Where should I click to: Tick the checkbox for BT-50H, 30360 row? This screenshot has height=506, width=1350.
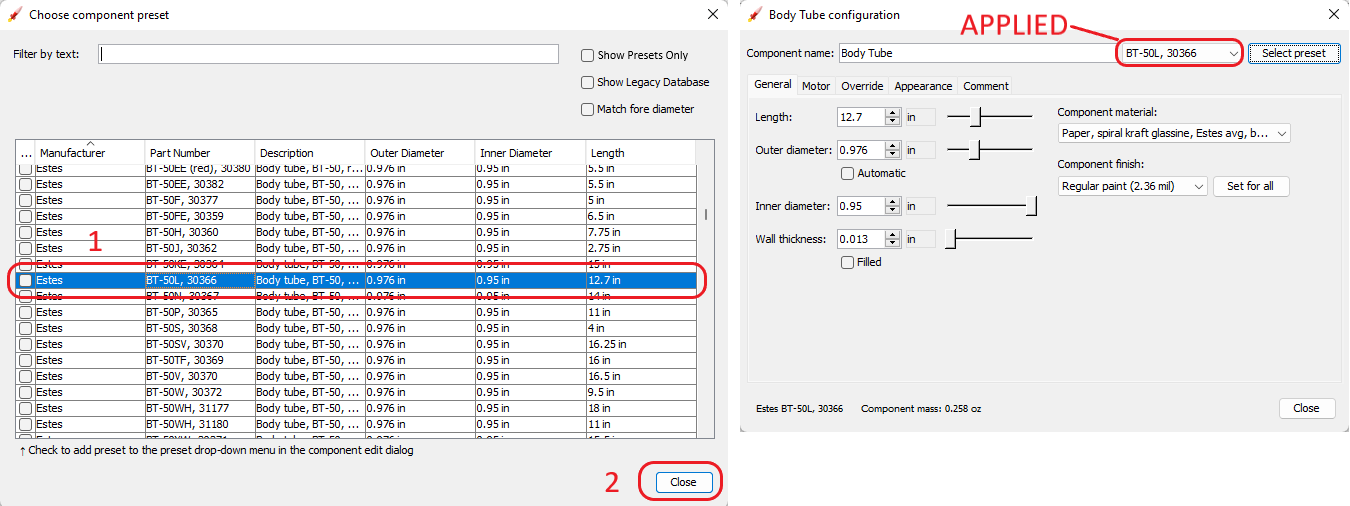[26, 232]
